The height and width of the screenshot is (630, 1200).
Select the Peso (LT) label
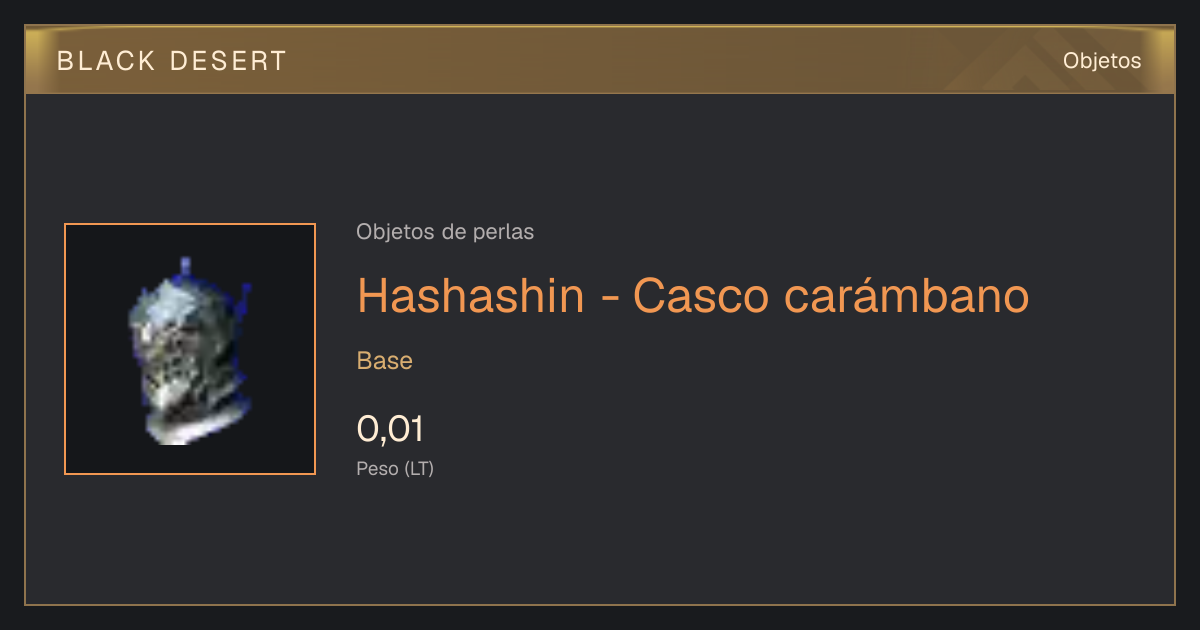pos(395,468)
